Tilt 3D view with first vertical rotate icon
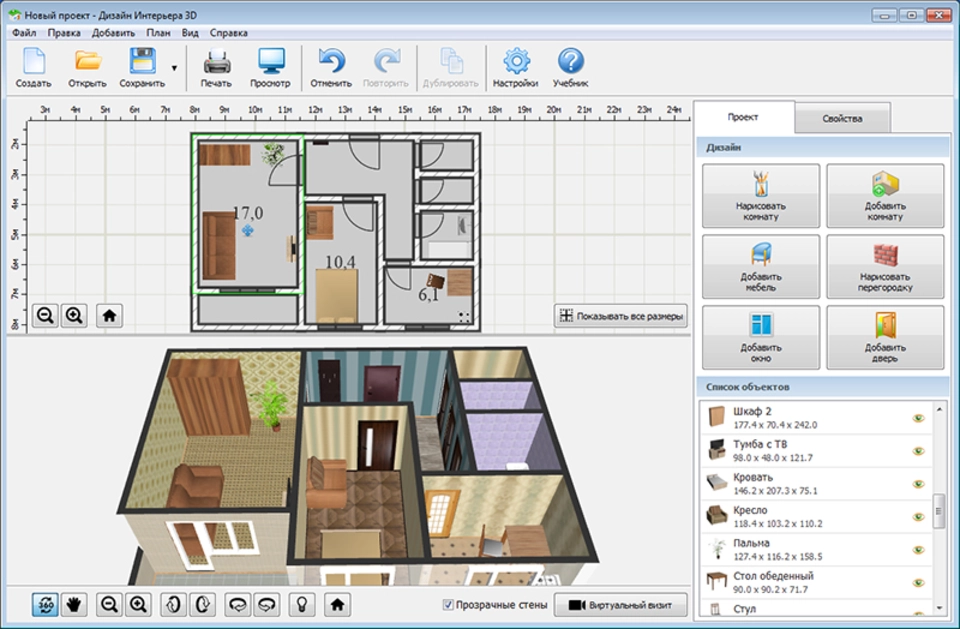This screenshot has width=960, height=629. (x=173, y=605)
